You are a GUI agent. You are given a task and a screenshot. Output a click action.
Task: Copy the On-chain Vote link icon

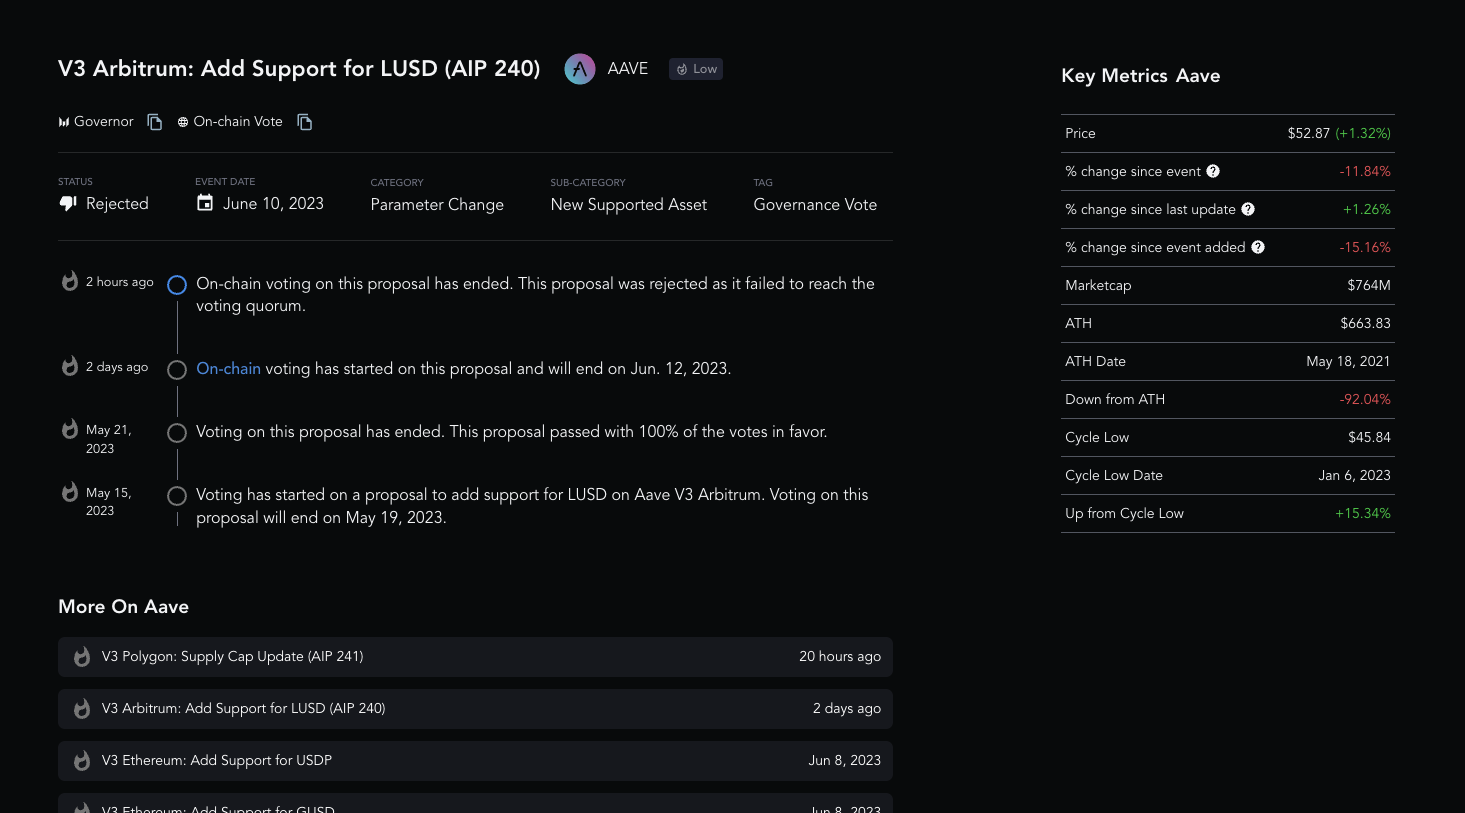(x=305, y=122)
